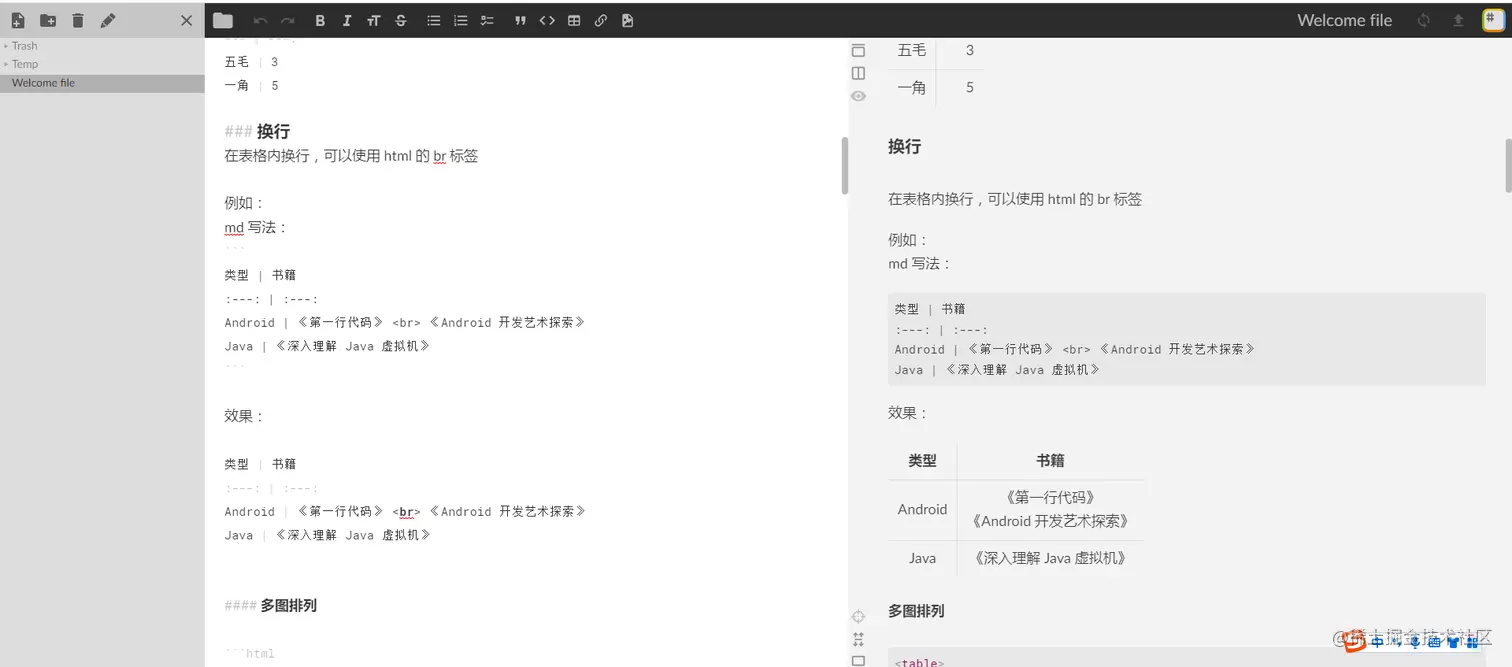Viewport: 1512px width, 667px height.
Task: Click the 换行 heading in editor
Action: tap(273, 132)
